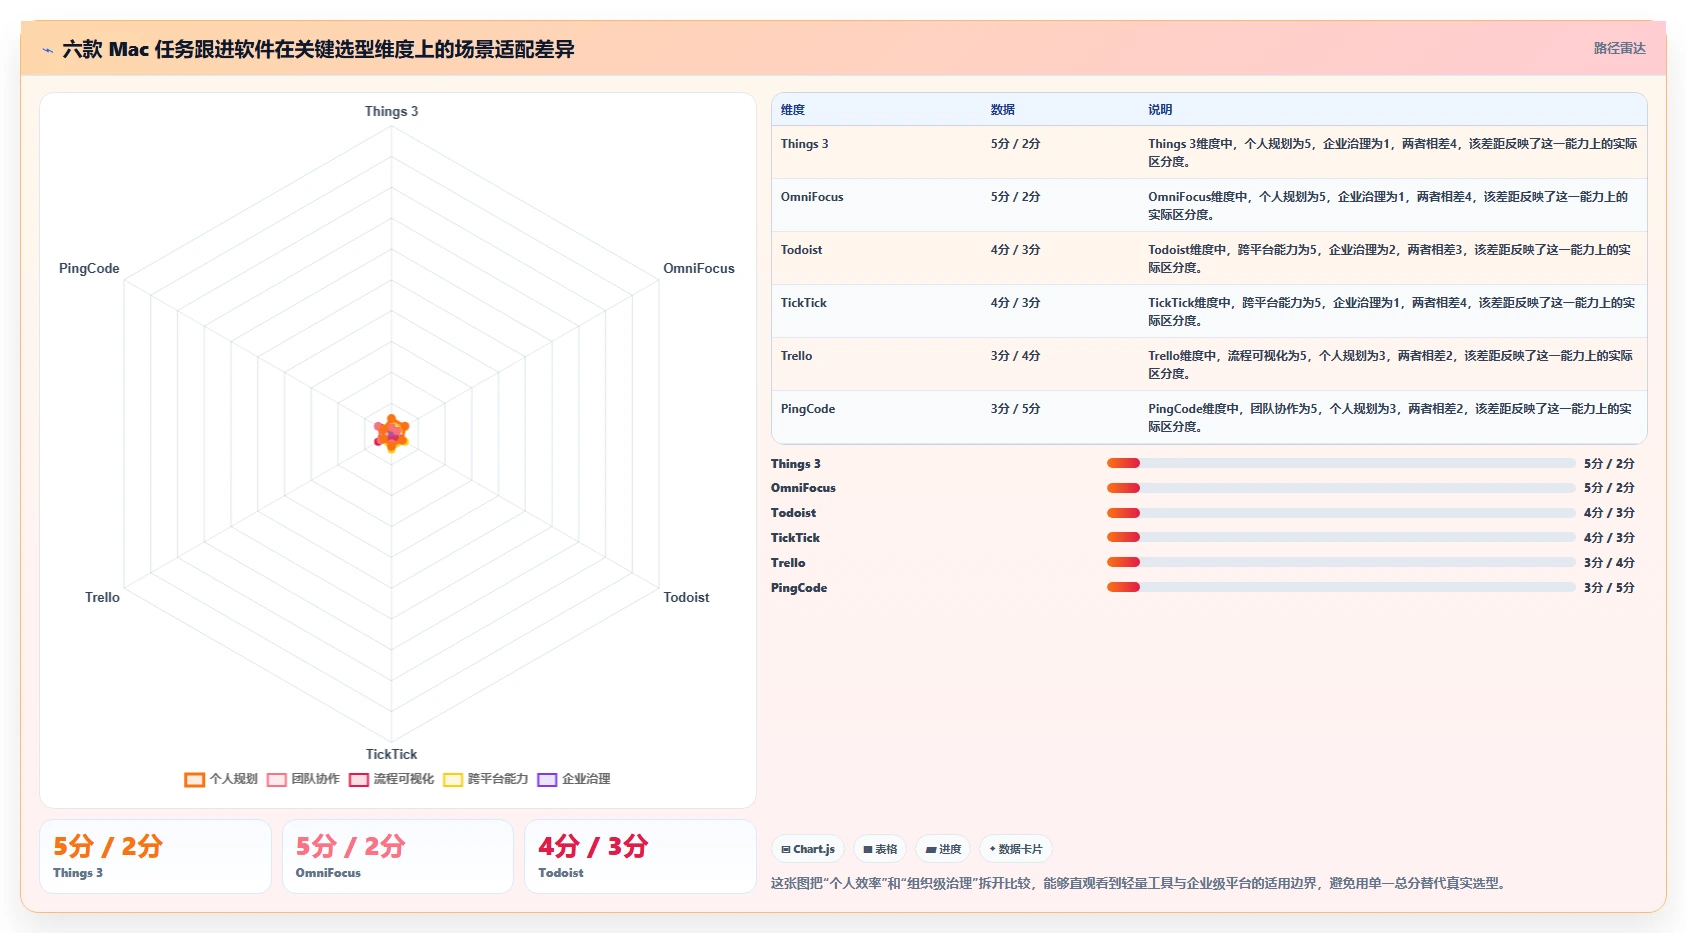Toggle the 企业治理 legend series
The width and height of the screenshot is (1687, 933).
pyautogui.click(x=573, y=779)
